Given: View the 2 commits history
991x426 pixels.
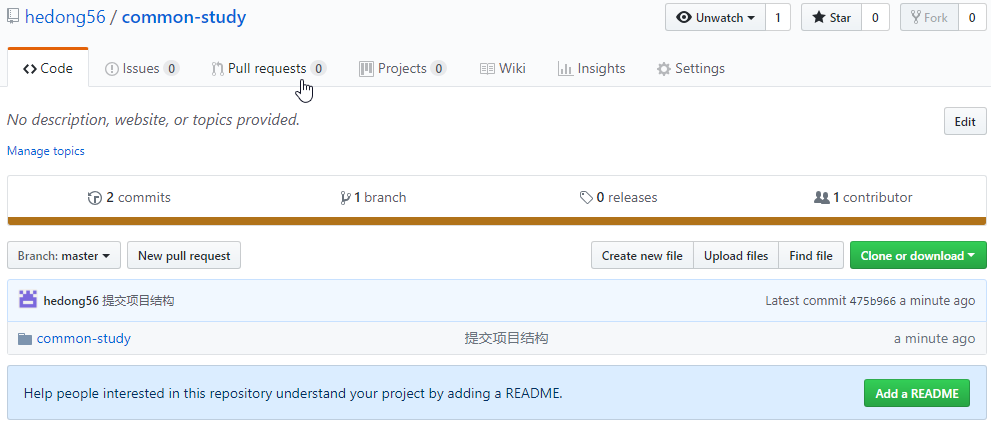Looking at the screenshot, I should pyautogui.click(x=129, y=197).
